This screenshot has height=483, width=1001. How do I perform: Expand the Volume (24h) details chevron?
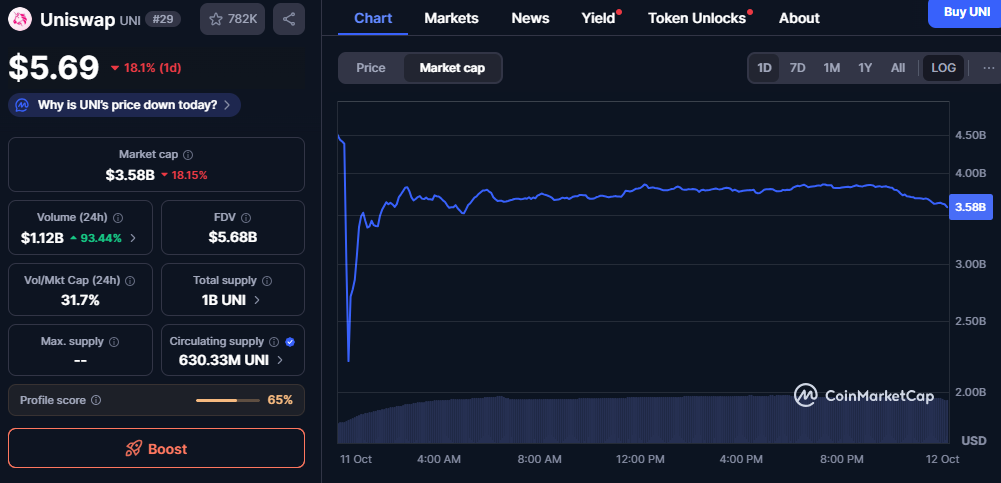133,238
